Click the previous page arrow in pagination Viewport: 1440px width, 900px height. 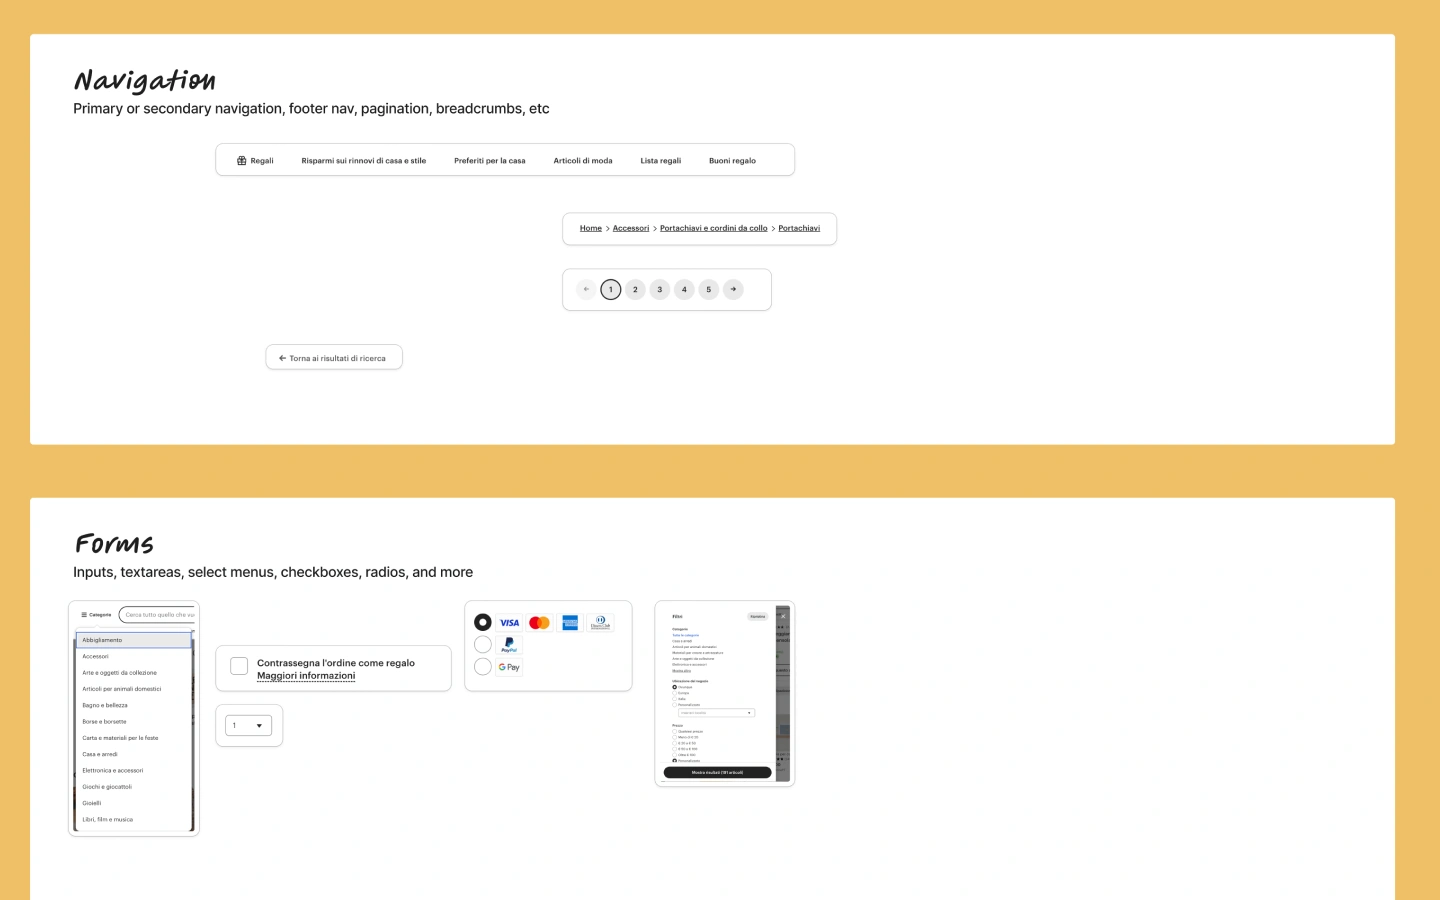(586, 289)
